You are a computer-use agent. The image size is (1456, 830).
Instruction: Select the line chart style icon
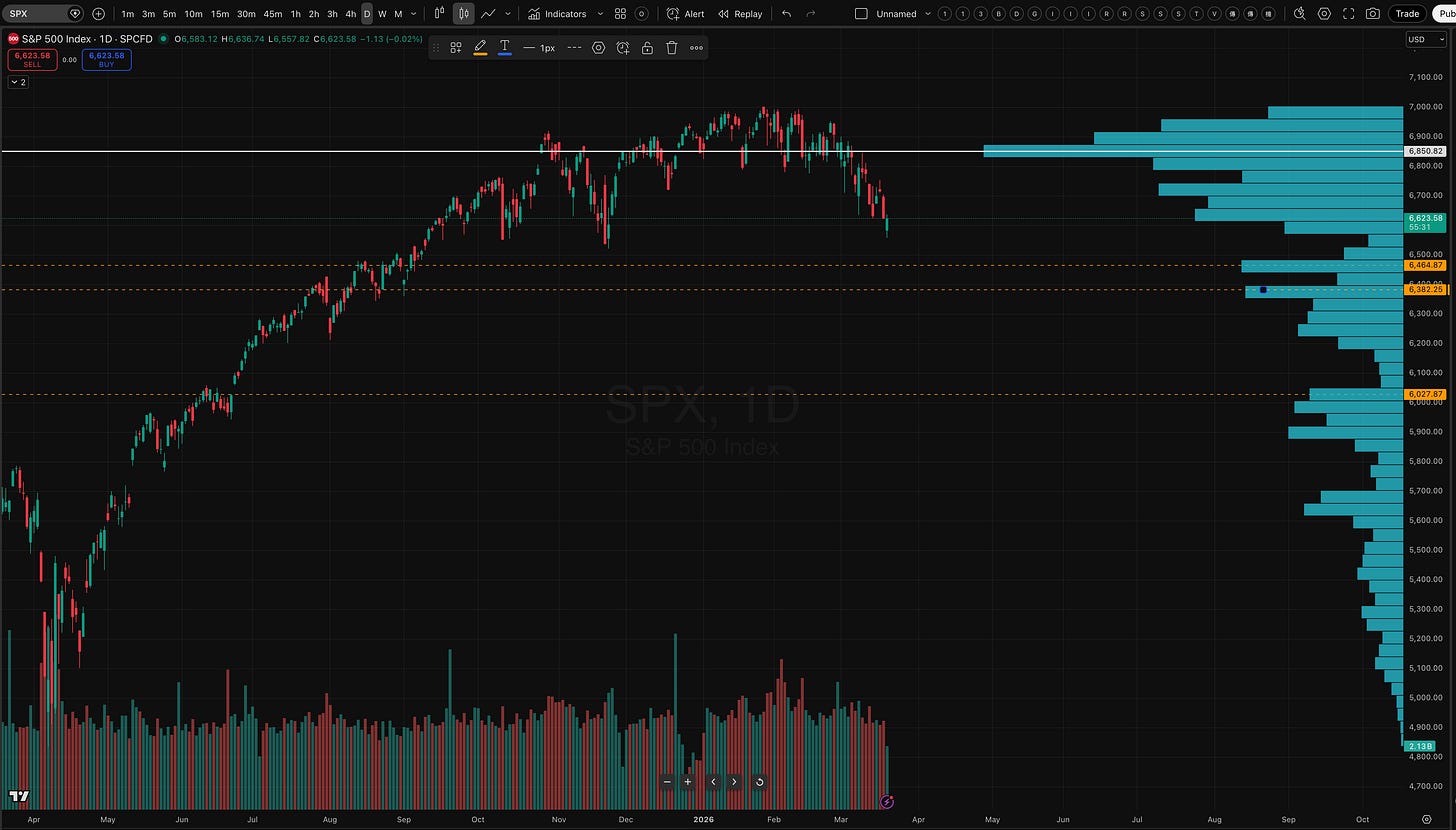tap(488, 14)
